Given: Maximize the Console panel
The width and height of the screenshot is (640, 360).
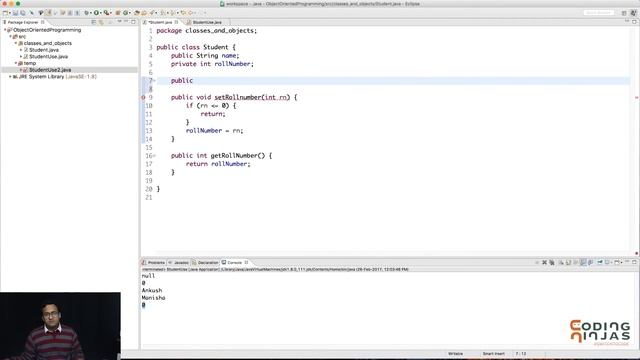Looking at the screenshot, I should click(x=635, y=262).
